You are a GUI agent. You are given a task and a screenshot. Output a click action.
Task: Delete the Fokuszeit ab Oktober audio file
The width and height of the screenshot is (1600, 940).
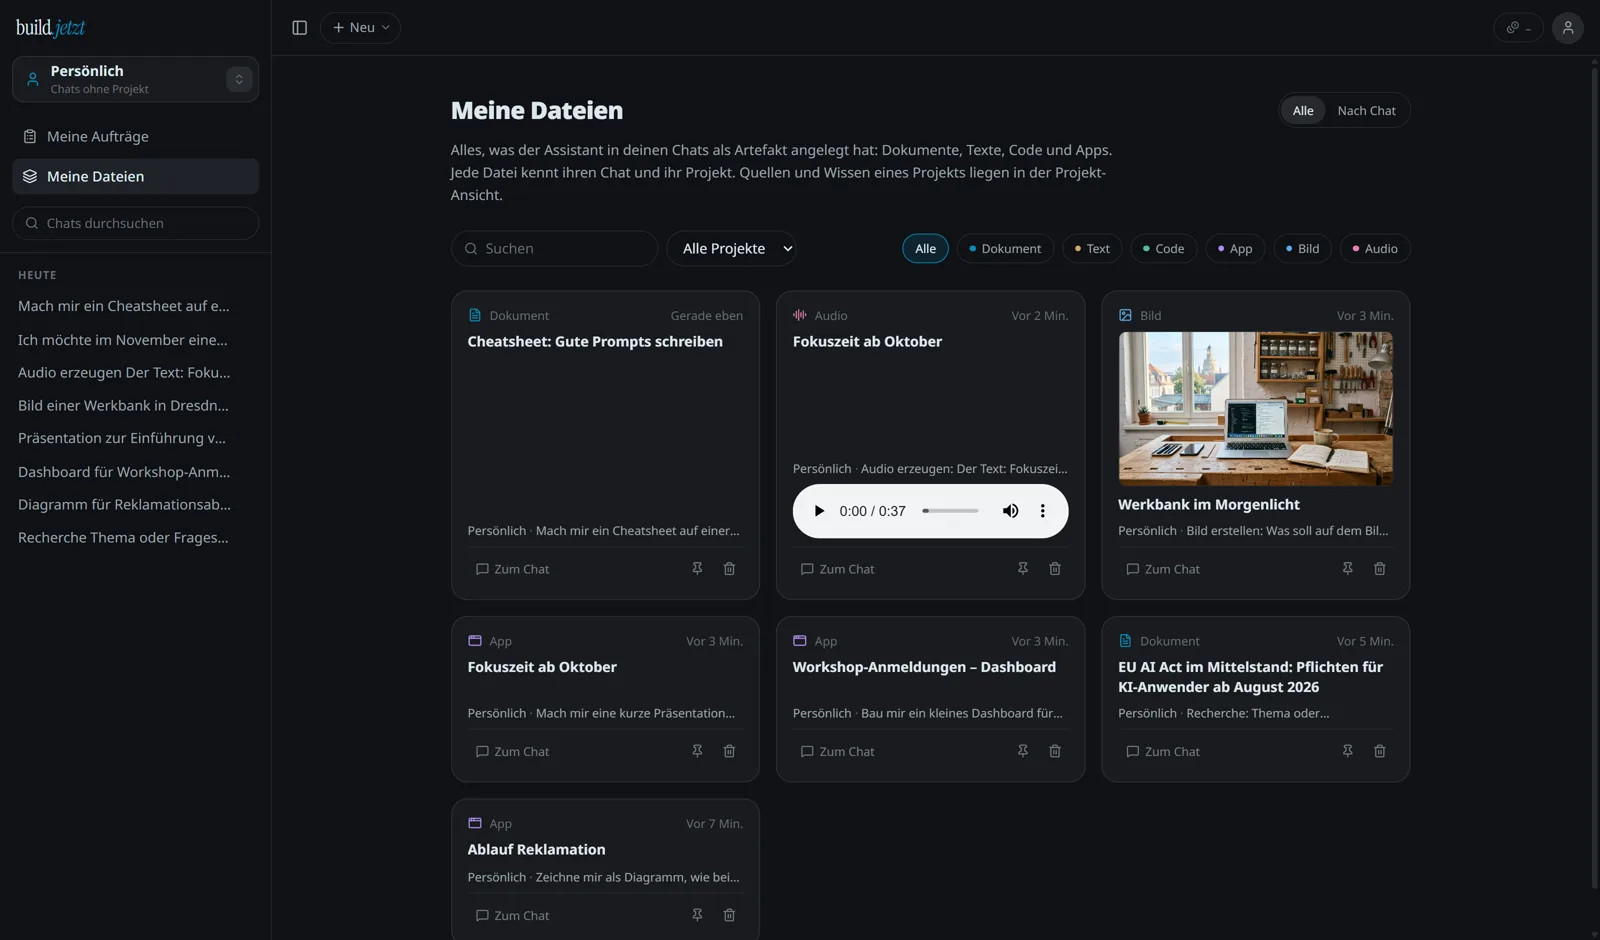1054,569
